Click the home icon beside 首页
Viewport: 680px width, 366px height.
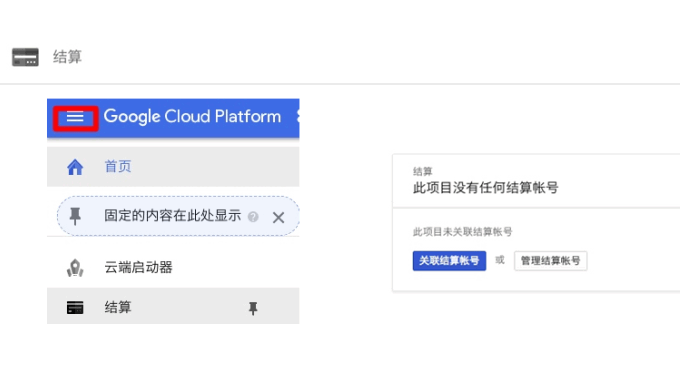tap(75, 167)
